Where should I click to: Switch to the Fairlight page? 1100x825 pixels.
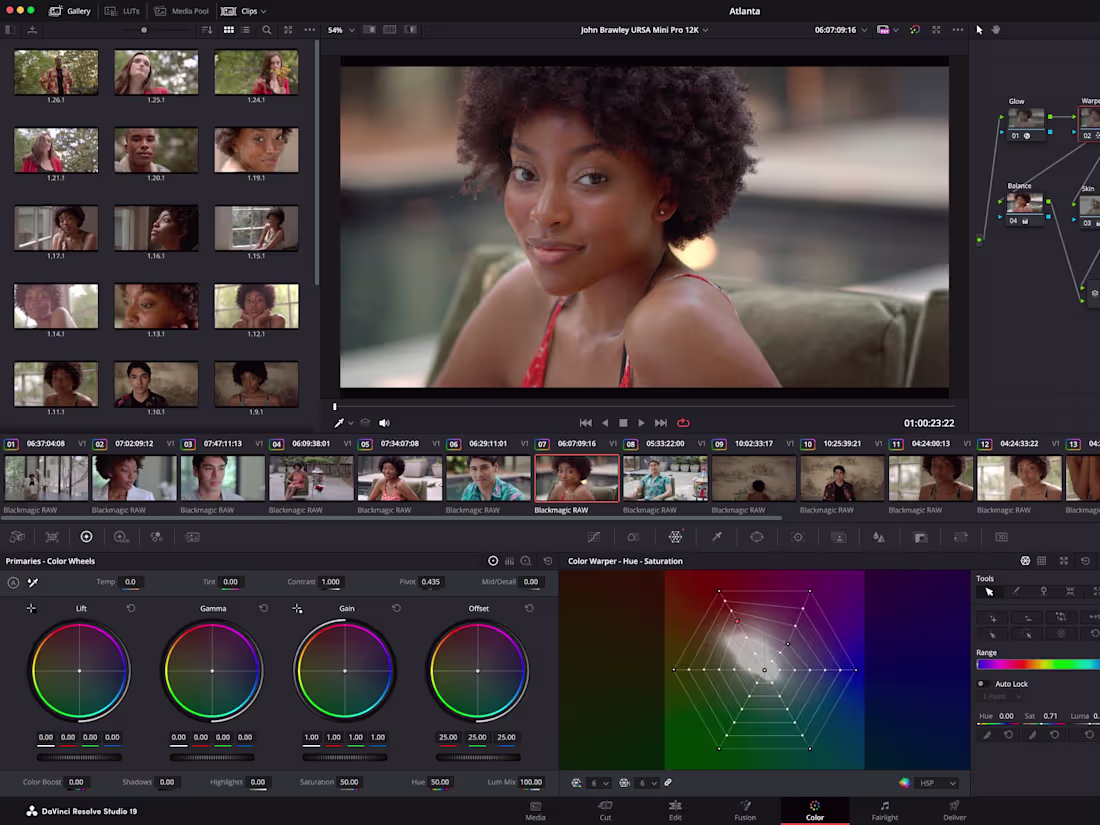[x=885, y=811]
